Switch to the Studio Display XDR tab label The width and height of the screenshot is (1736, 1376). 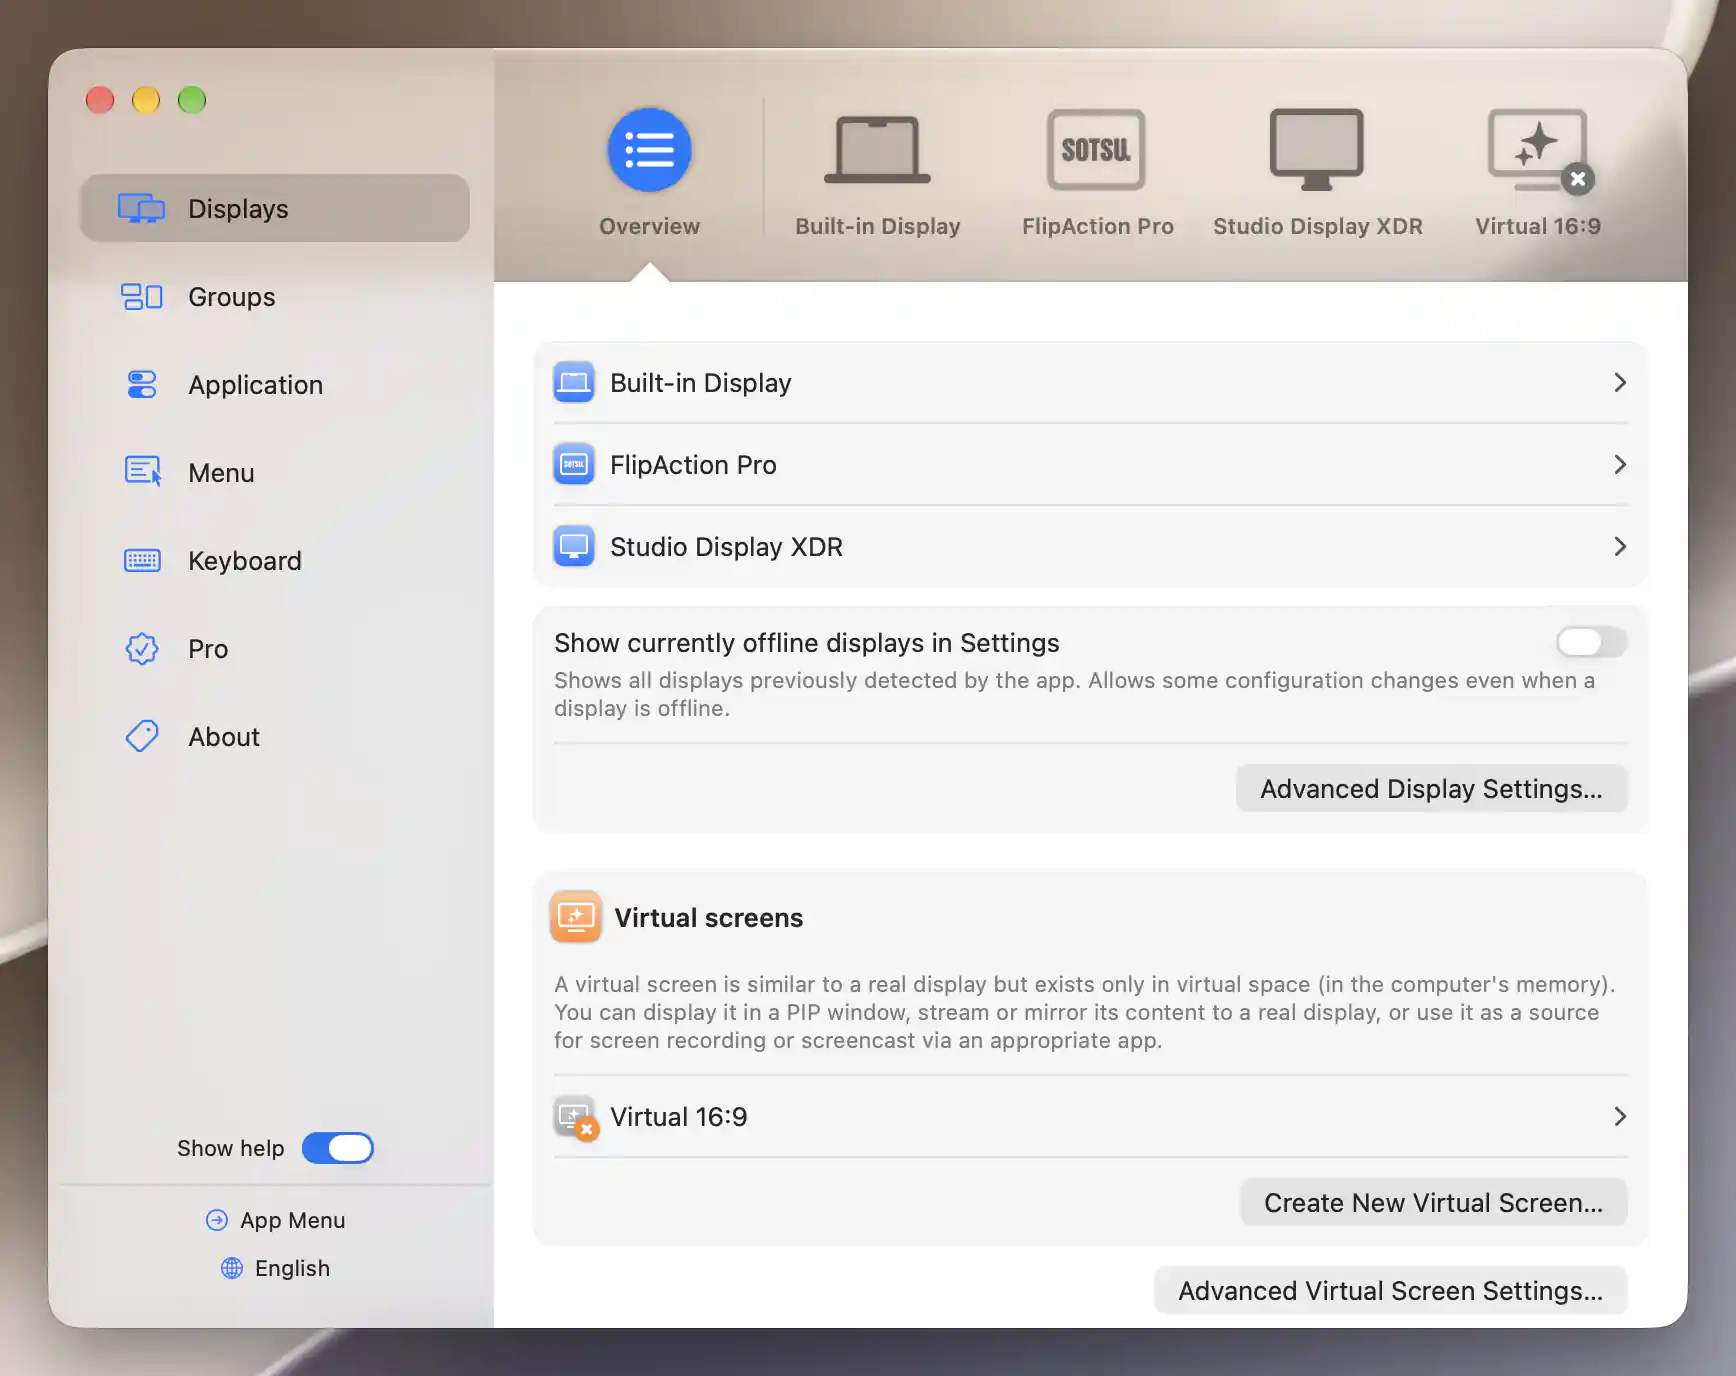1317,226
